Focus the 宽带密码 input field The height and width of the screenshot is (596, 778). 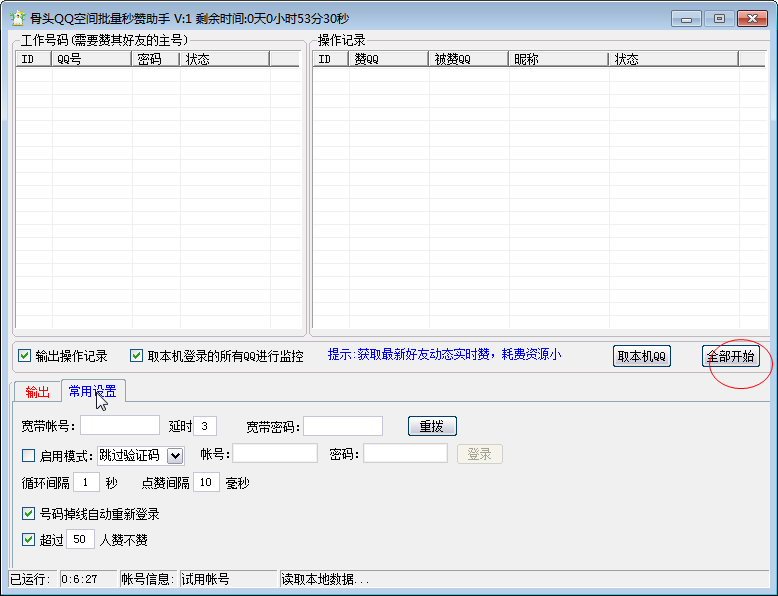coord(343,426)
